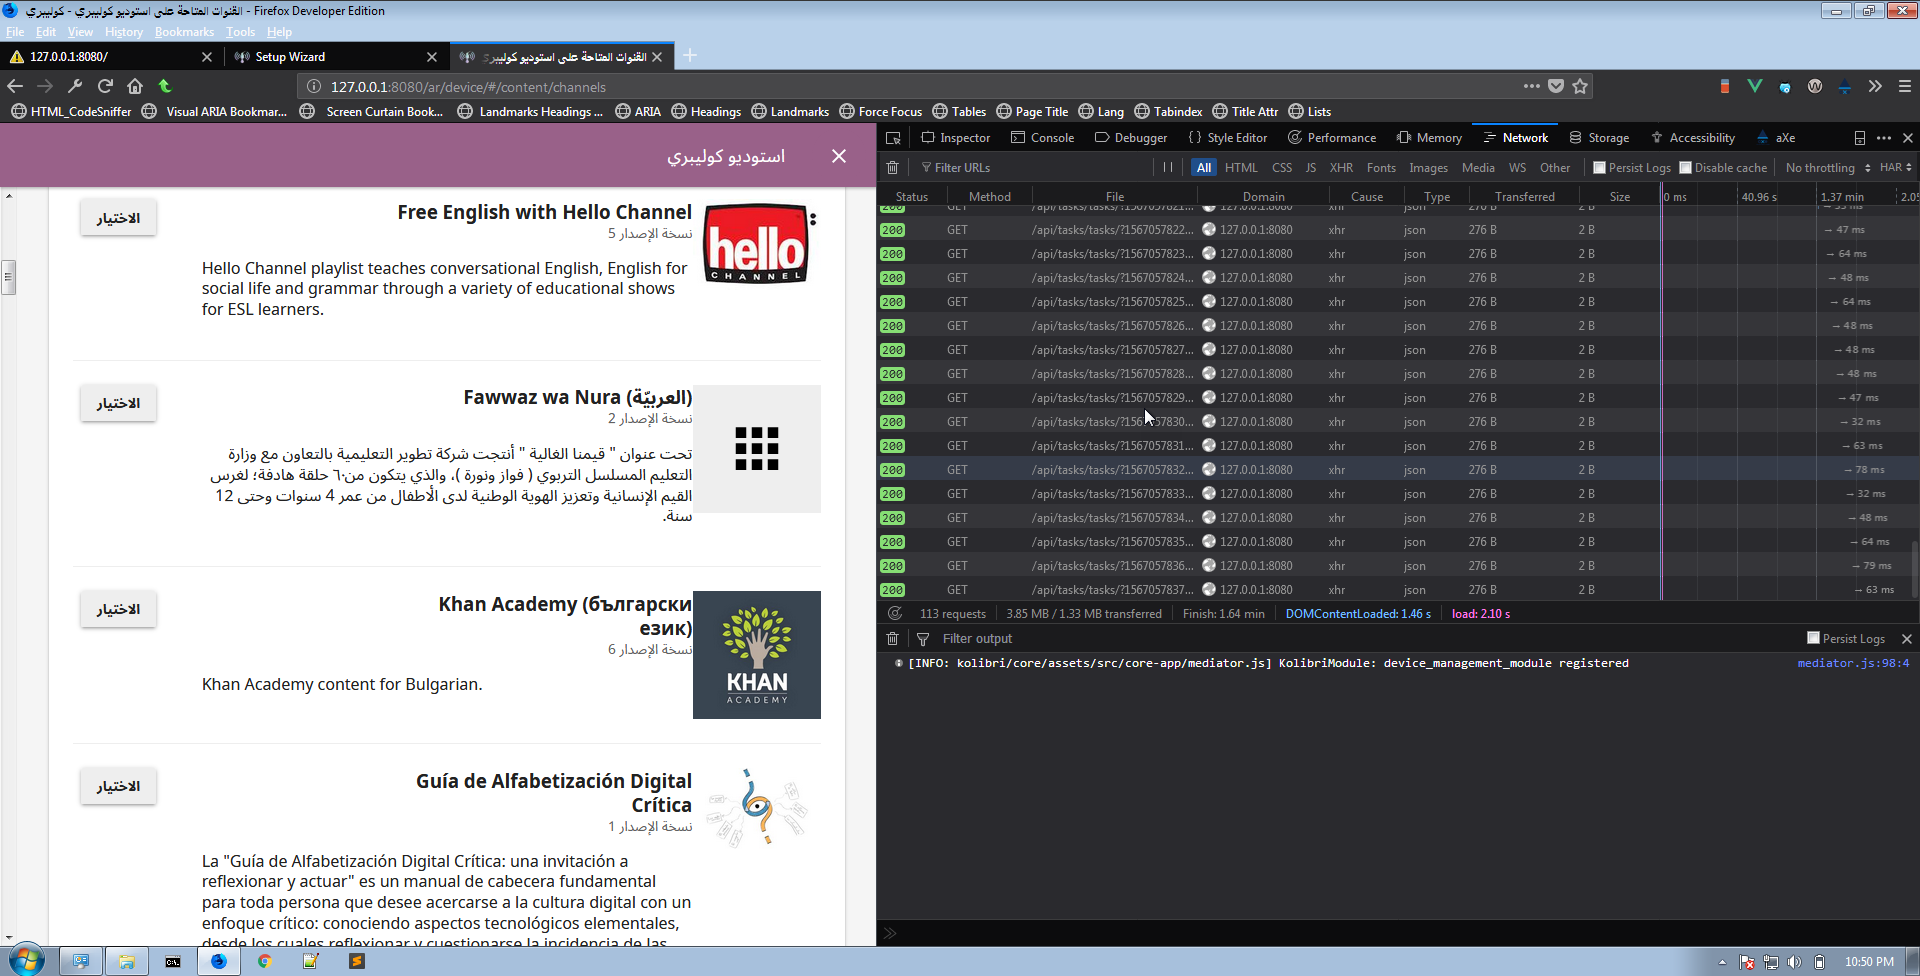Screen dimensions: 1920x976
Task: Open mediator.js:98:4 source link in console
Action: click(1855, 662)
